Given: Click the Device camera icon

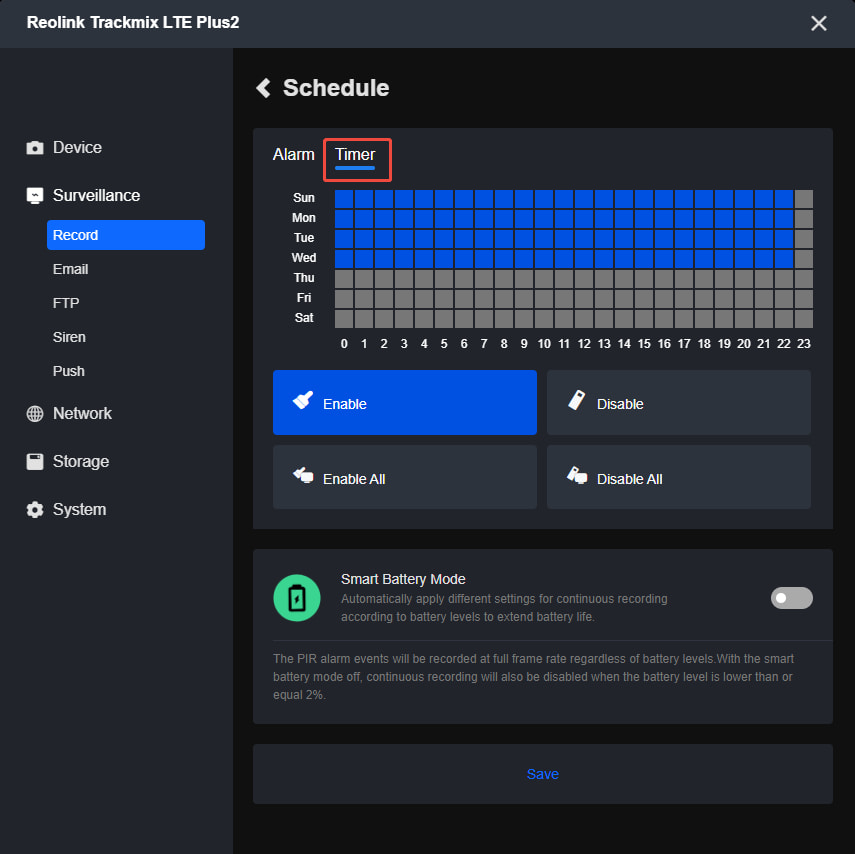Looking at the screenshot, I should coord(35,148).
